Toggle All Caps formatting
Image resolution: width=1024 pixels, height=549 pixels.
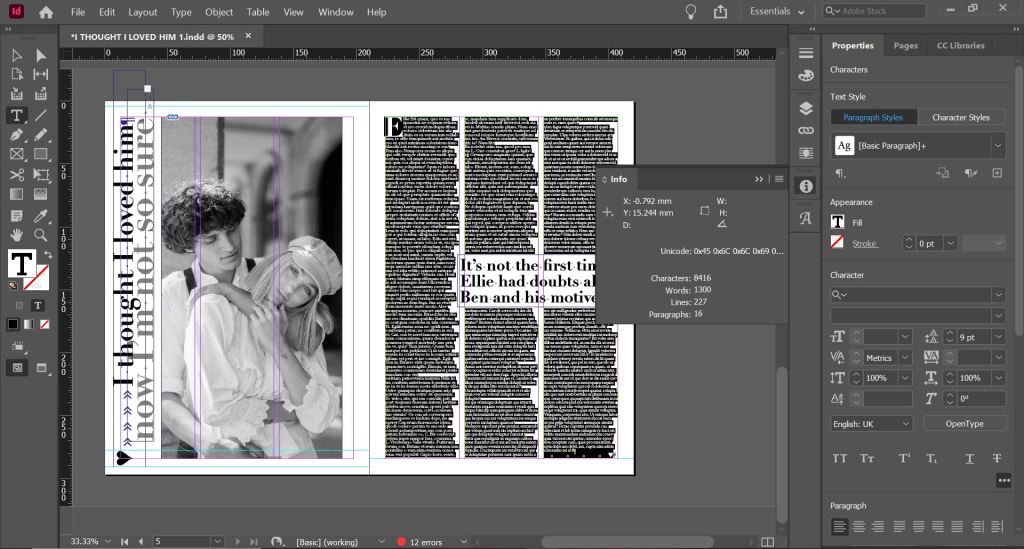(x=840, y=458)
